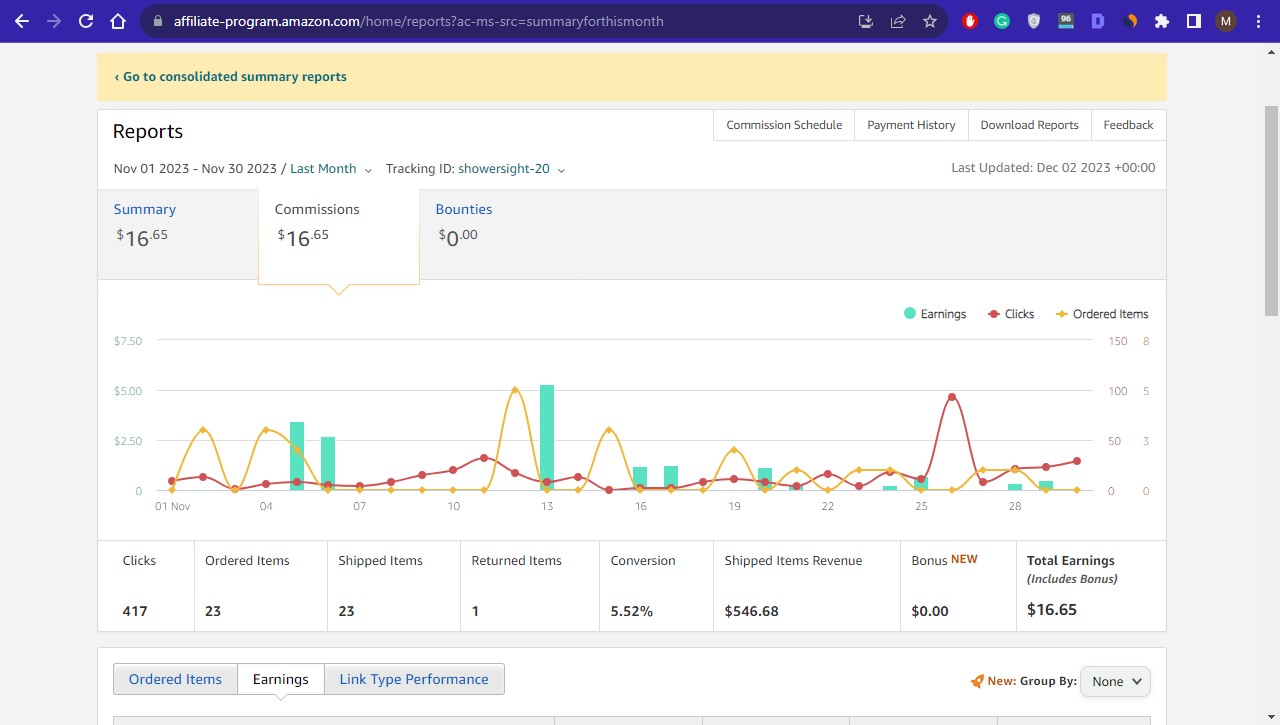Click the shield extension icon
Screen dimensions: 1280x725
(1034, 21)
